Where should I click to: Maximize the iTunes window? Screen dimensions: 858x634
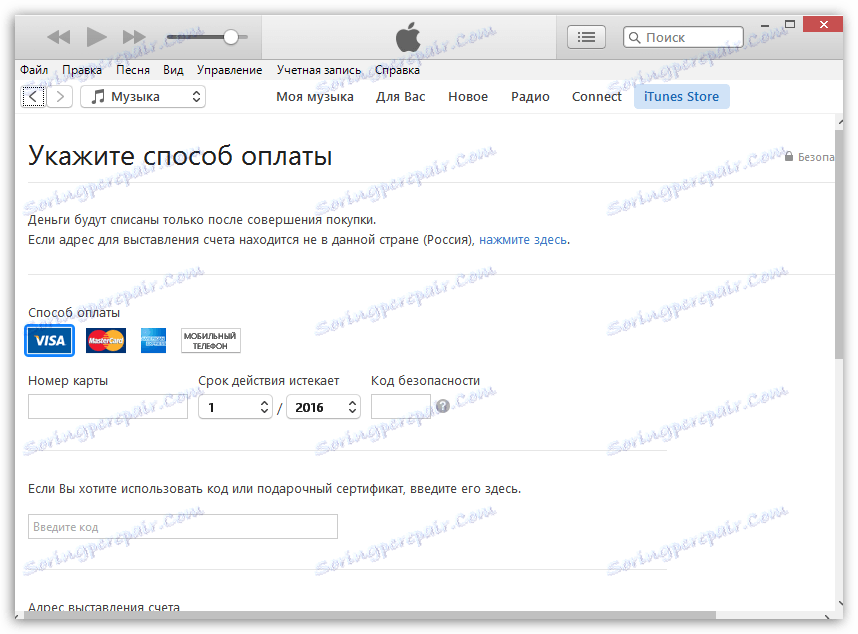tap(790, 25)
